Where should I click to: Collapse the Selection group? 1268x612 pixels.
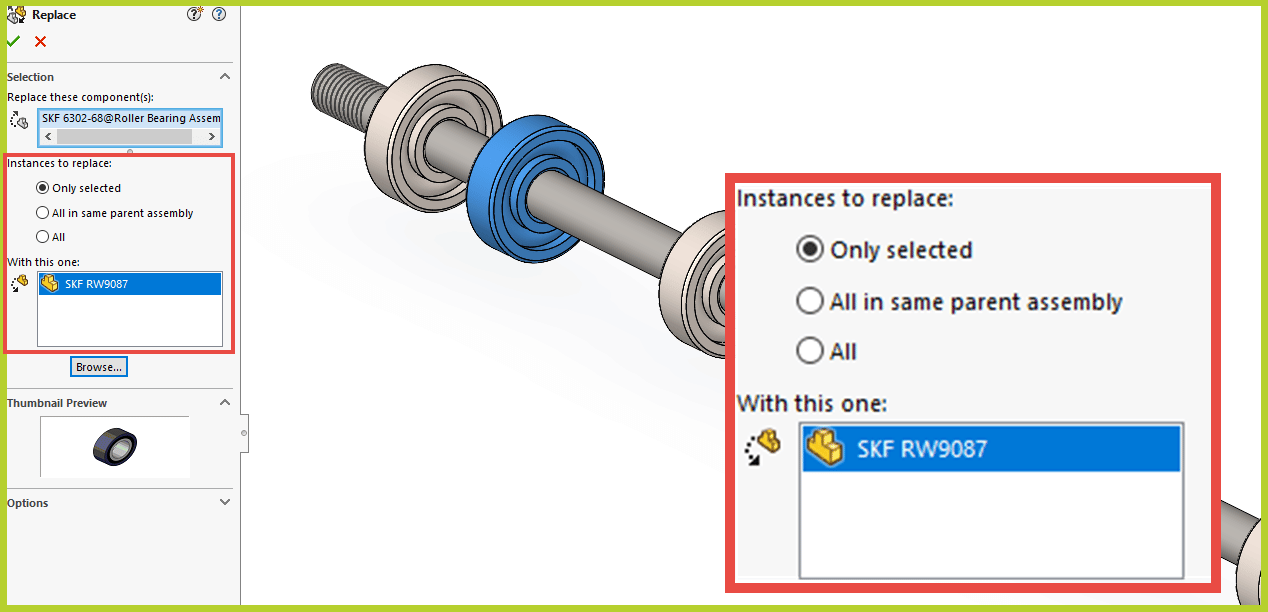point(225,76)
